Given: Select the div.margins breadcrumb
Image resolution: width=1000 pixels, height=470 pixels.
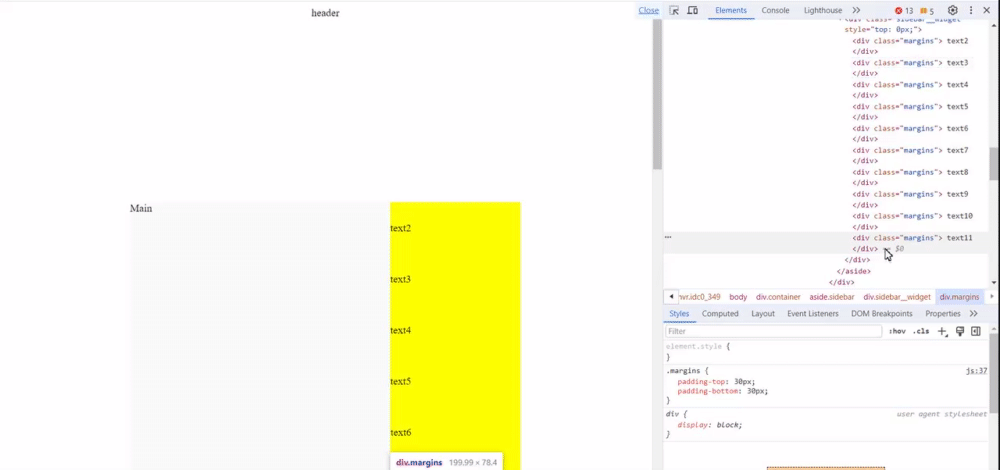Looking at the screenshot, I should tap(959, 297).
